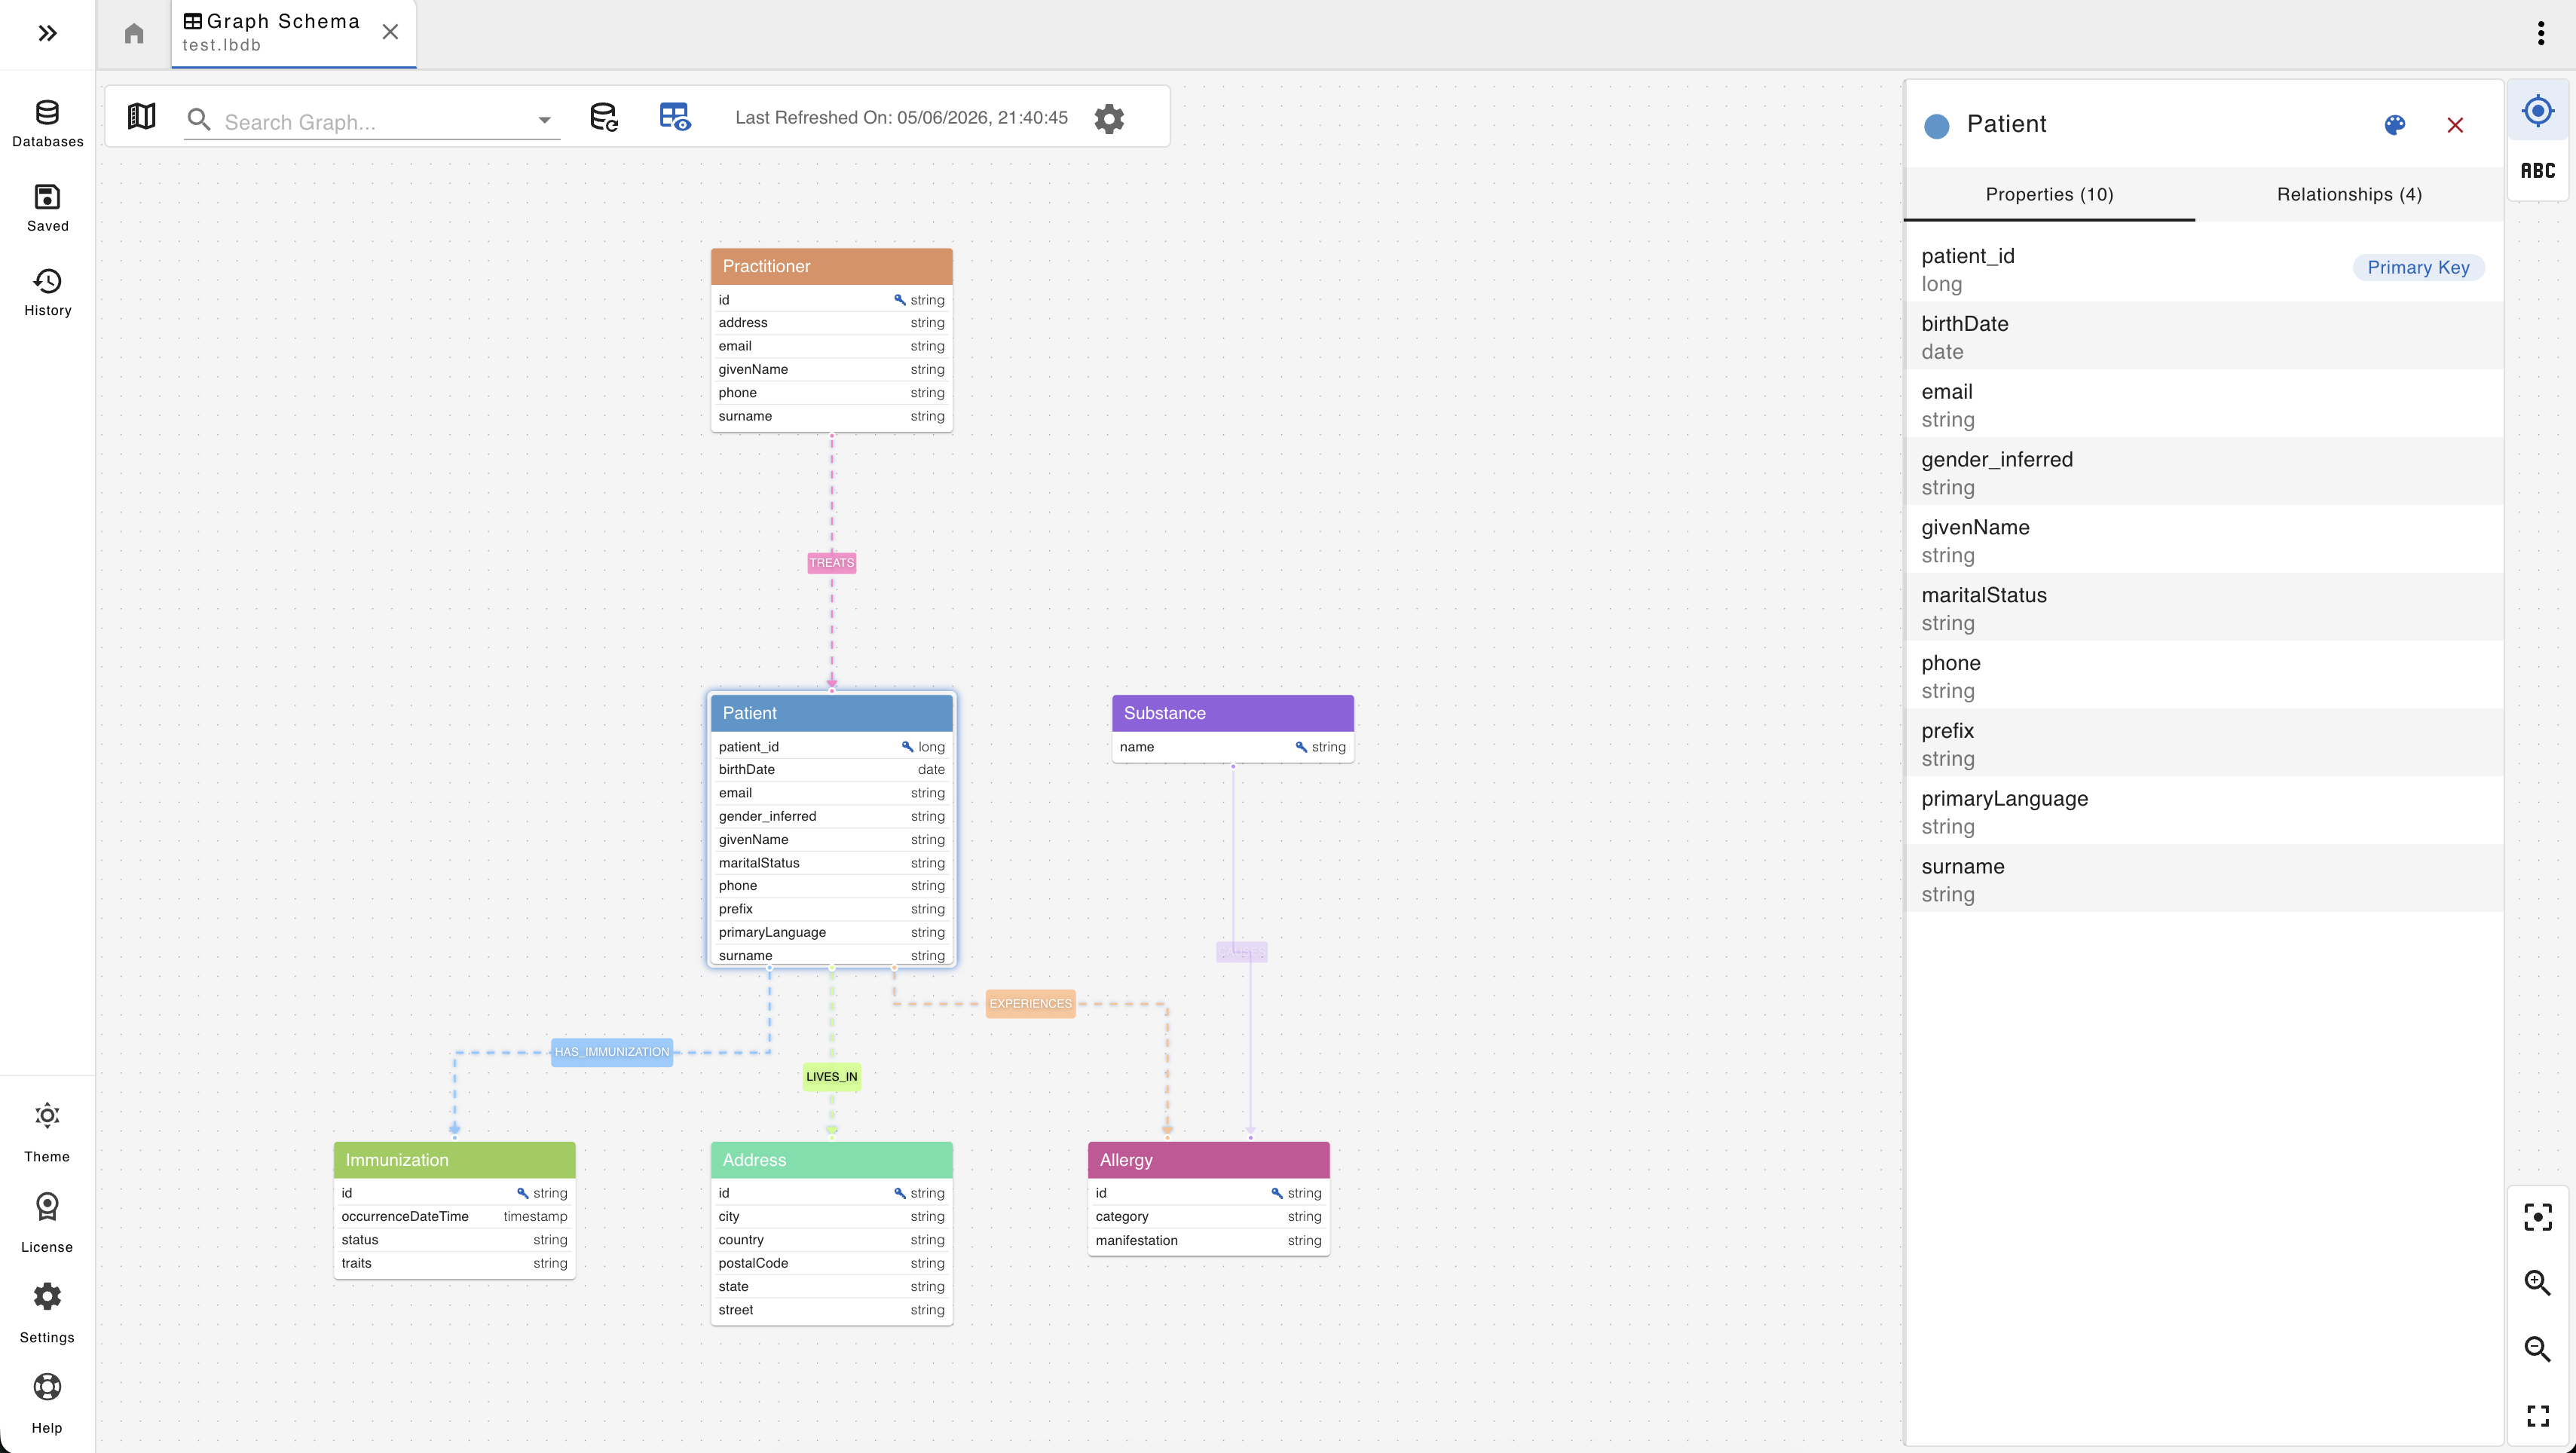Select the Immunization node header
Image resolution: width=2576 pixels, height=1453 pixels.
coord(454,1160)
